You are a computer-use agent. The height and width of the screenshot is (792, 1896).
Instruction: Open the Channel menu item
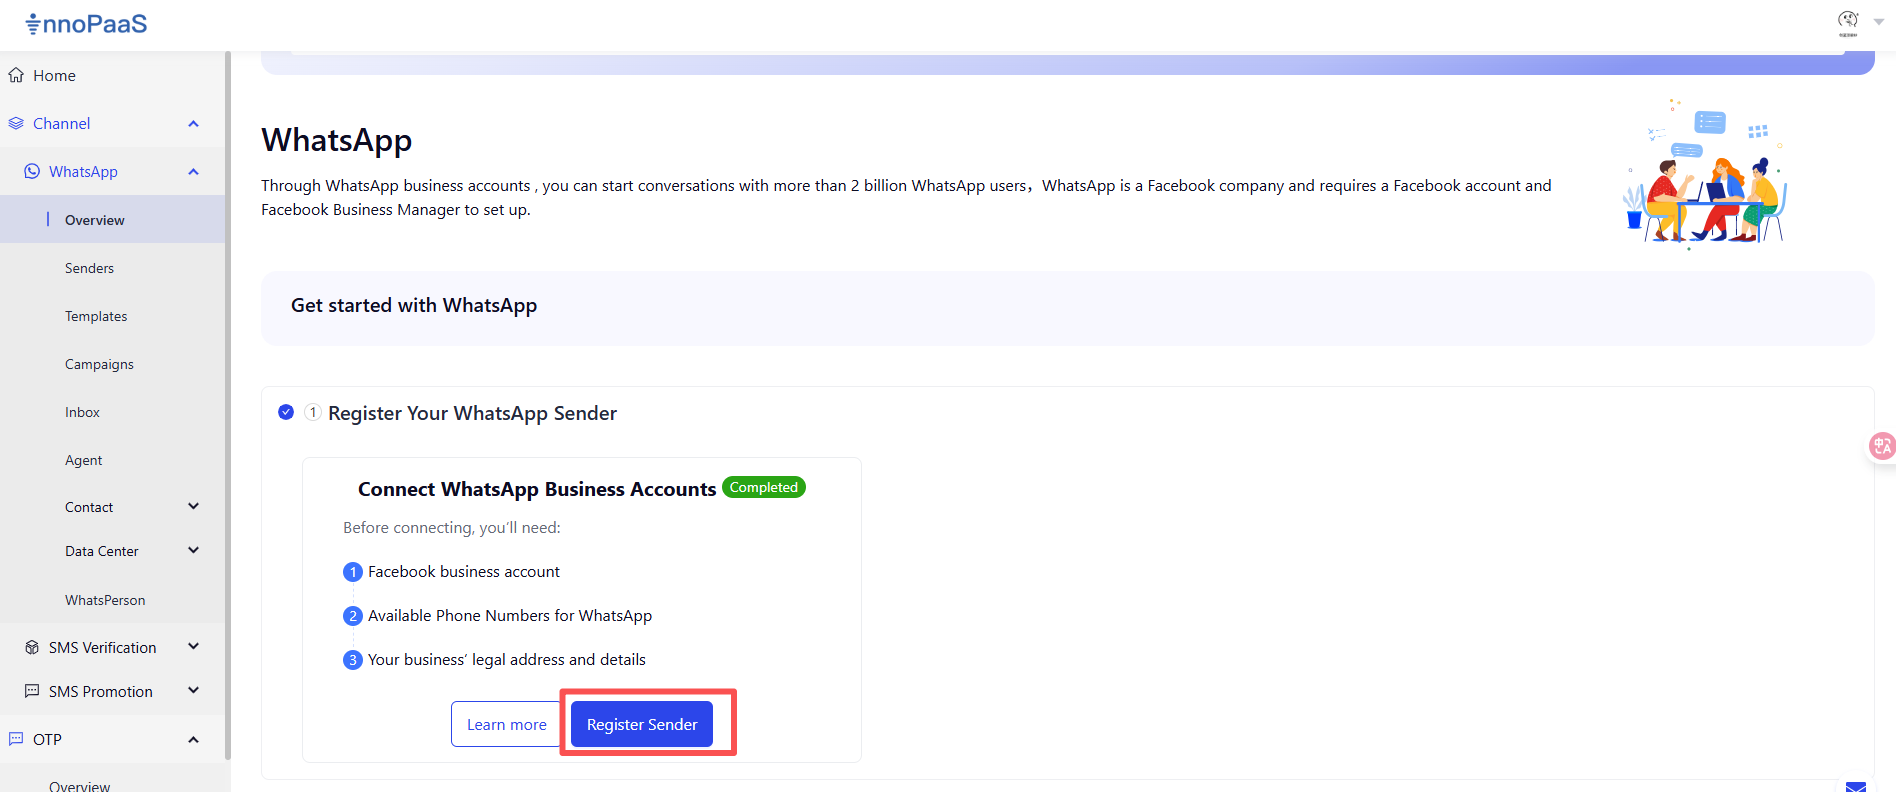pos(61,123)
